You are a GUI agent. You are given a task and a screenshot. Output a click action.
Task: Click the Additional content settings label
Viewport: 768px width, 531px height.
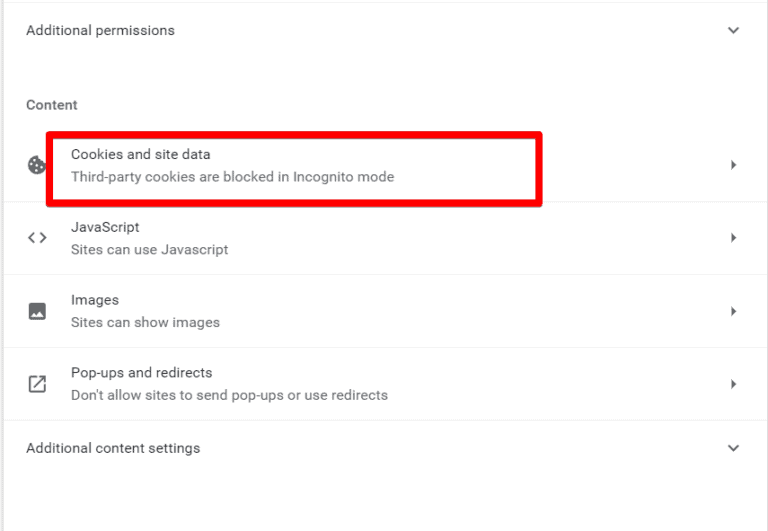coord(113,448)
